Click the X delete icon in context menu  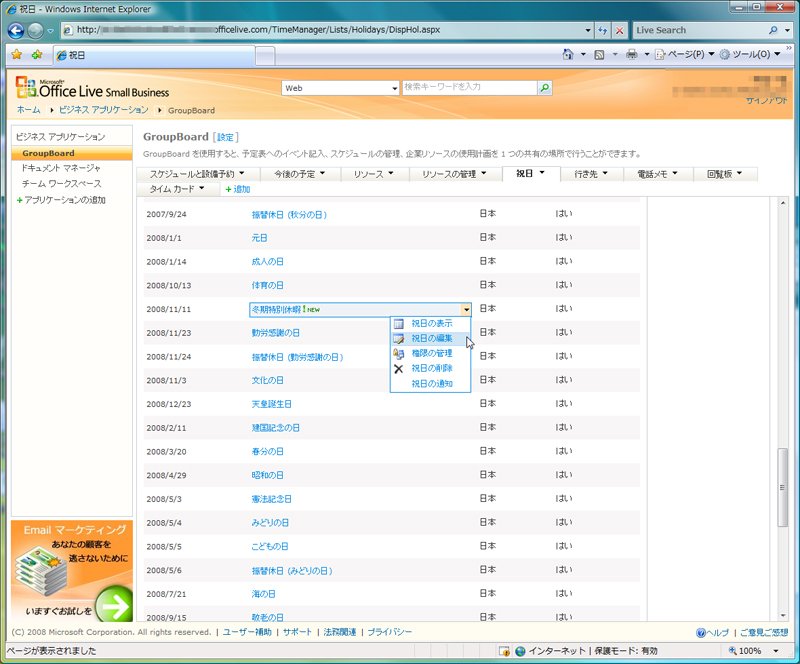[399, 368]
